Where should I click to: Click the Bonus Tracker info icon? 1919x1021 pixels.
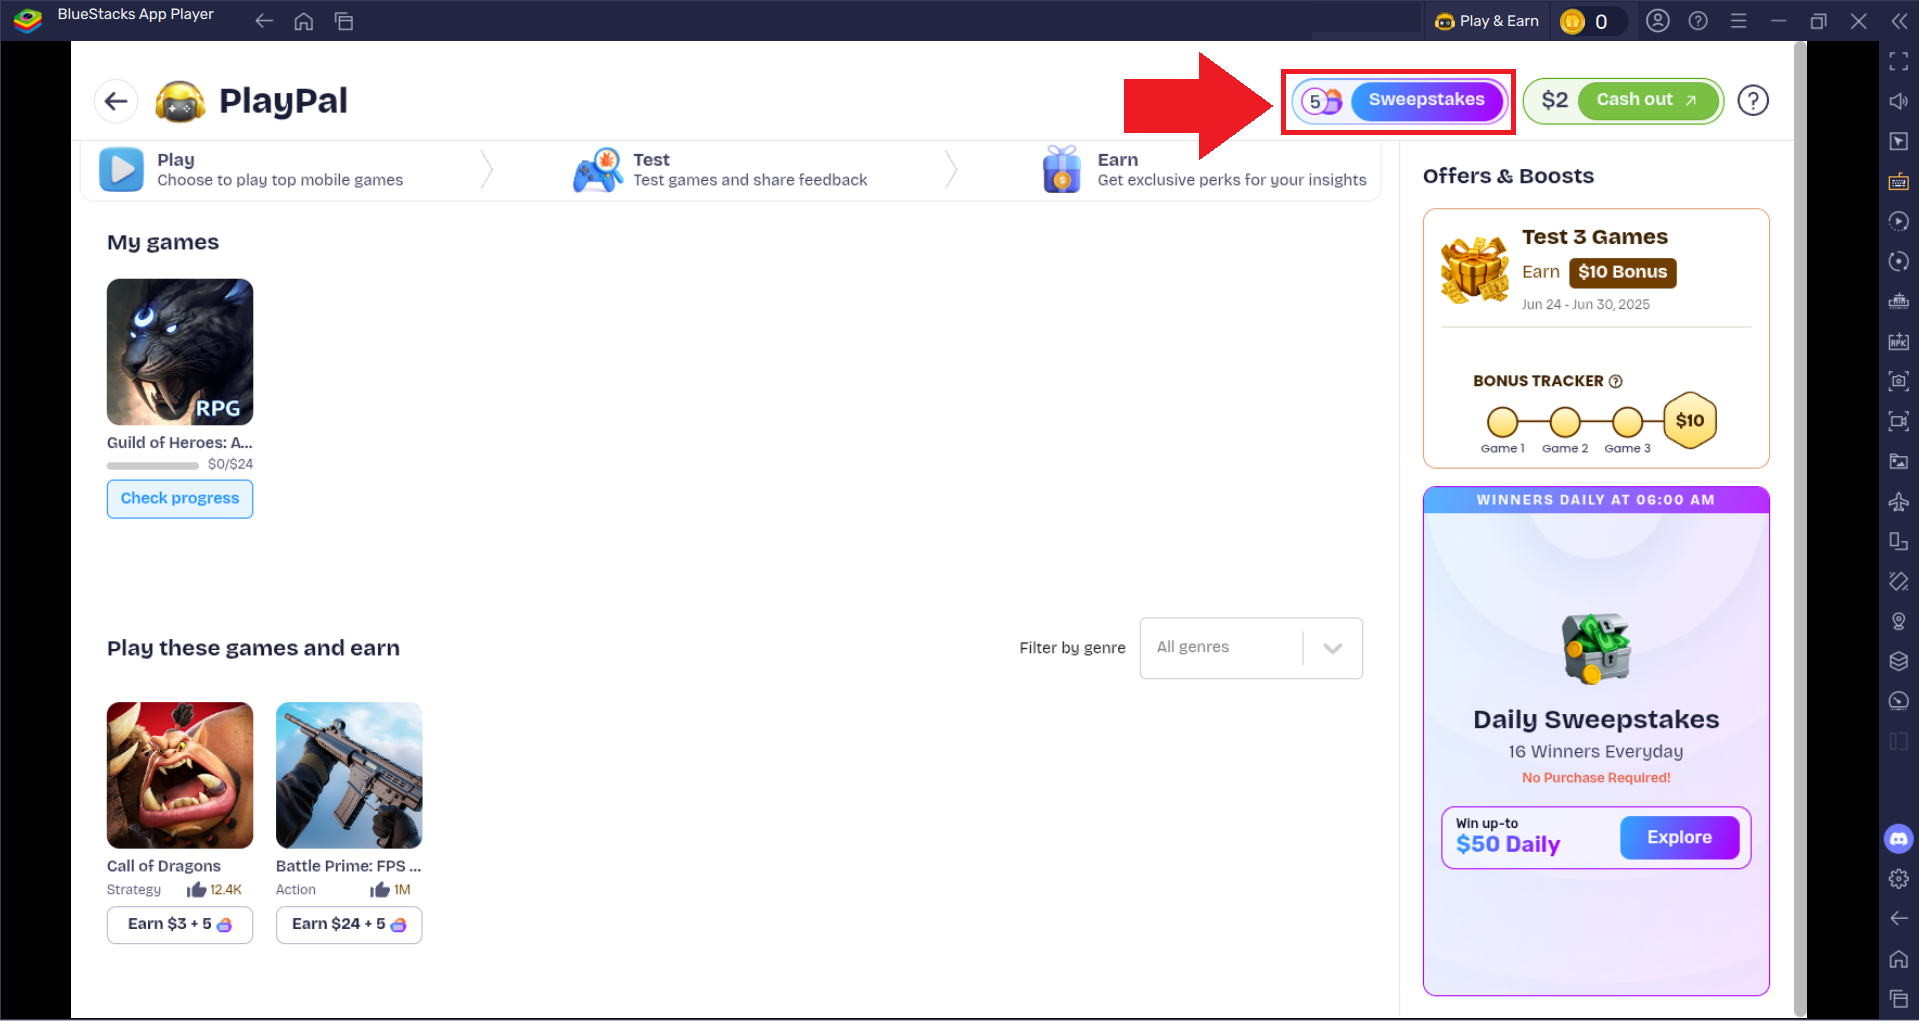1615,381
